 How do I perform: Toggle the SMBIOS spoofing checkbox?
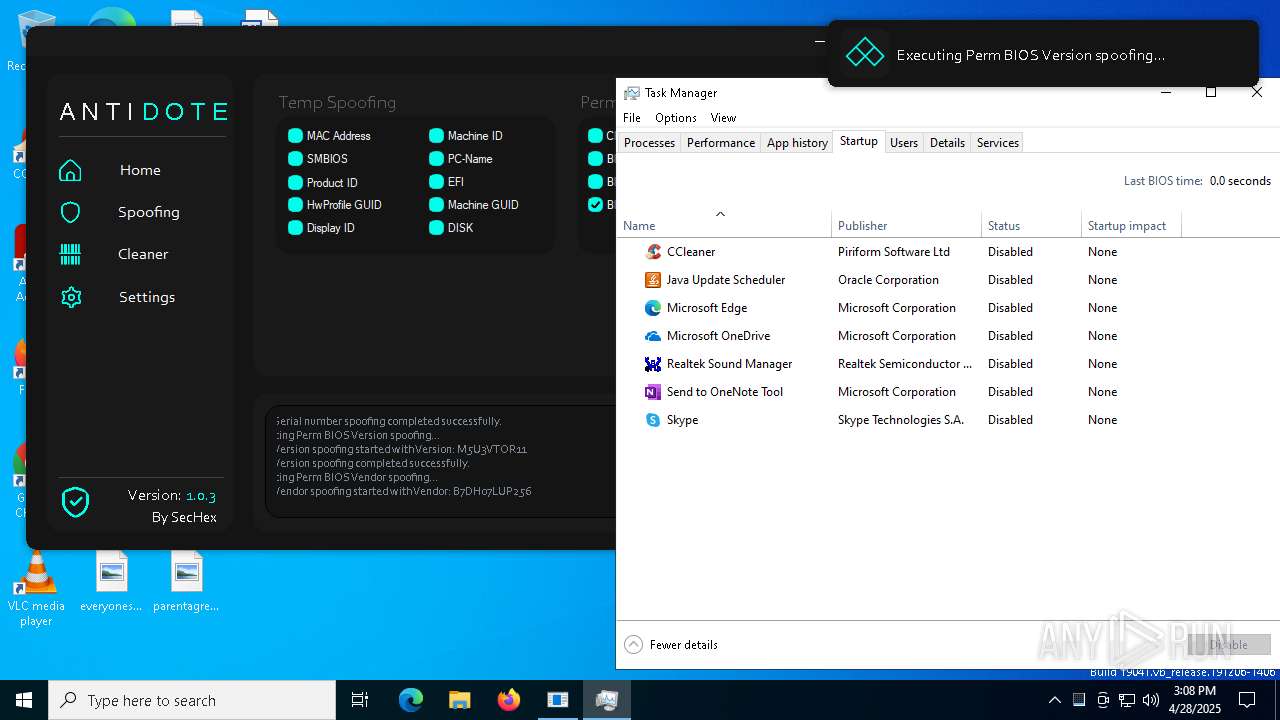pyautogui.click(x=295, y=159)
